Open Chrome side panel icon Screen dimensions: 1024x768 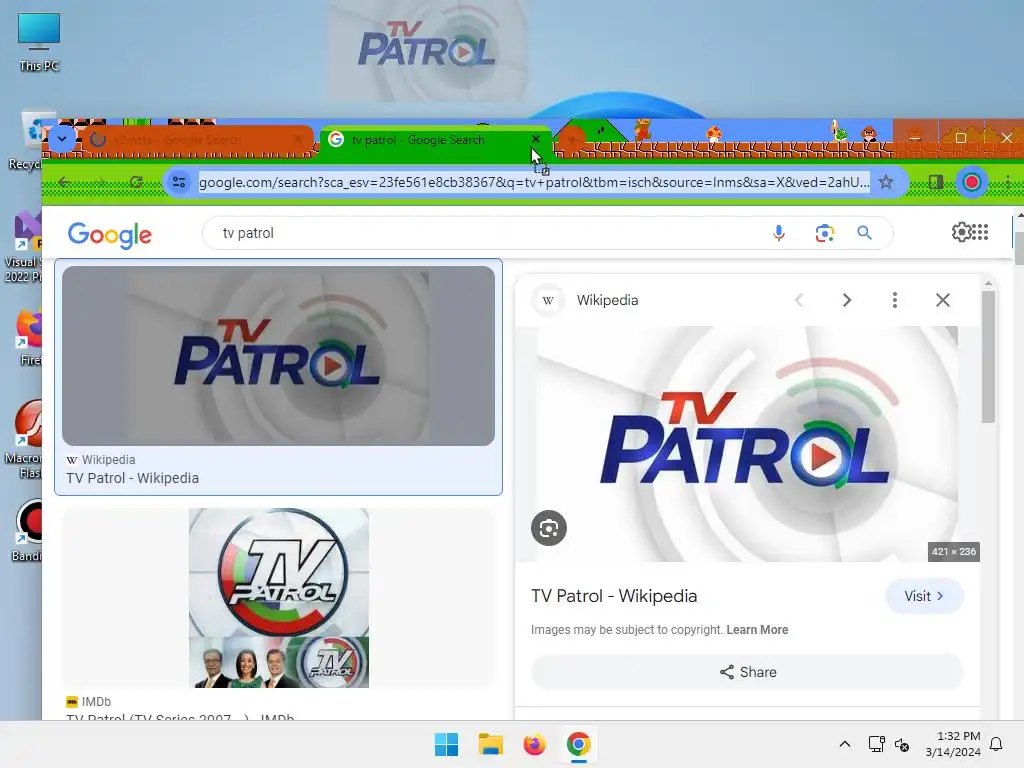936,182
